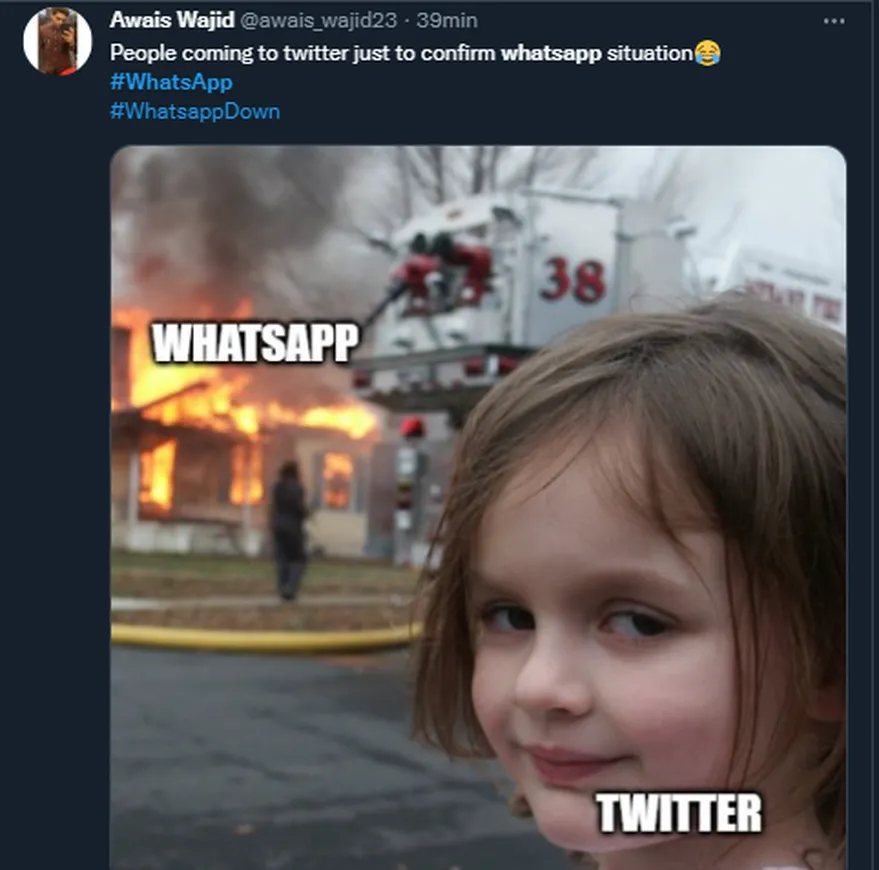Screen dimensions: 879x870
Task: Click the bold "whatsapp" word in the tweet
Action: [x=551, y=53]
